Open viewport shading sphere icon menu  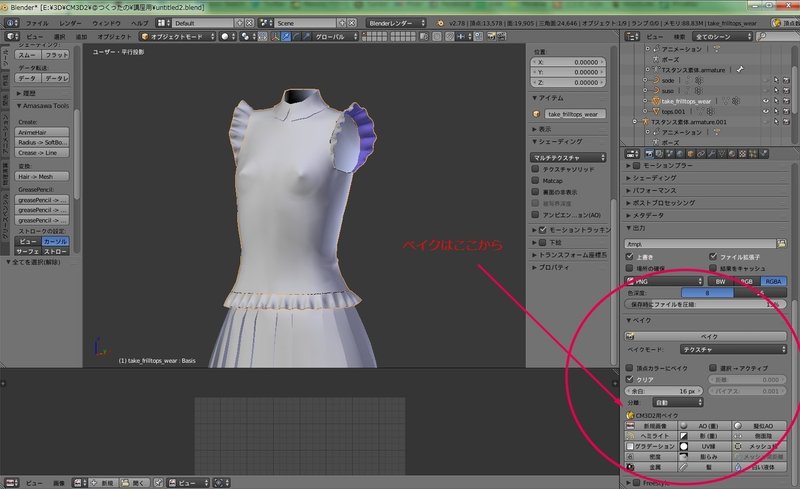(227, 37)
